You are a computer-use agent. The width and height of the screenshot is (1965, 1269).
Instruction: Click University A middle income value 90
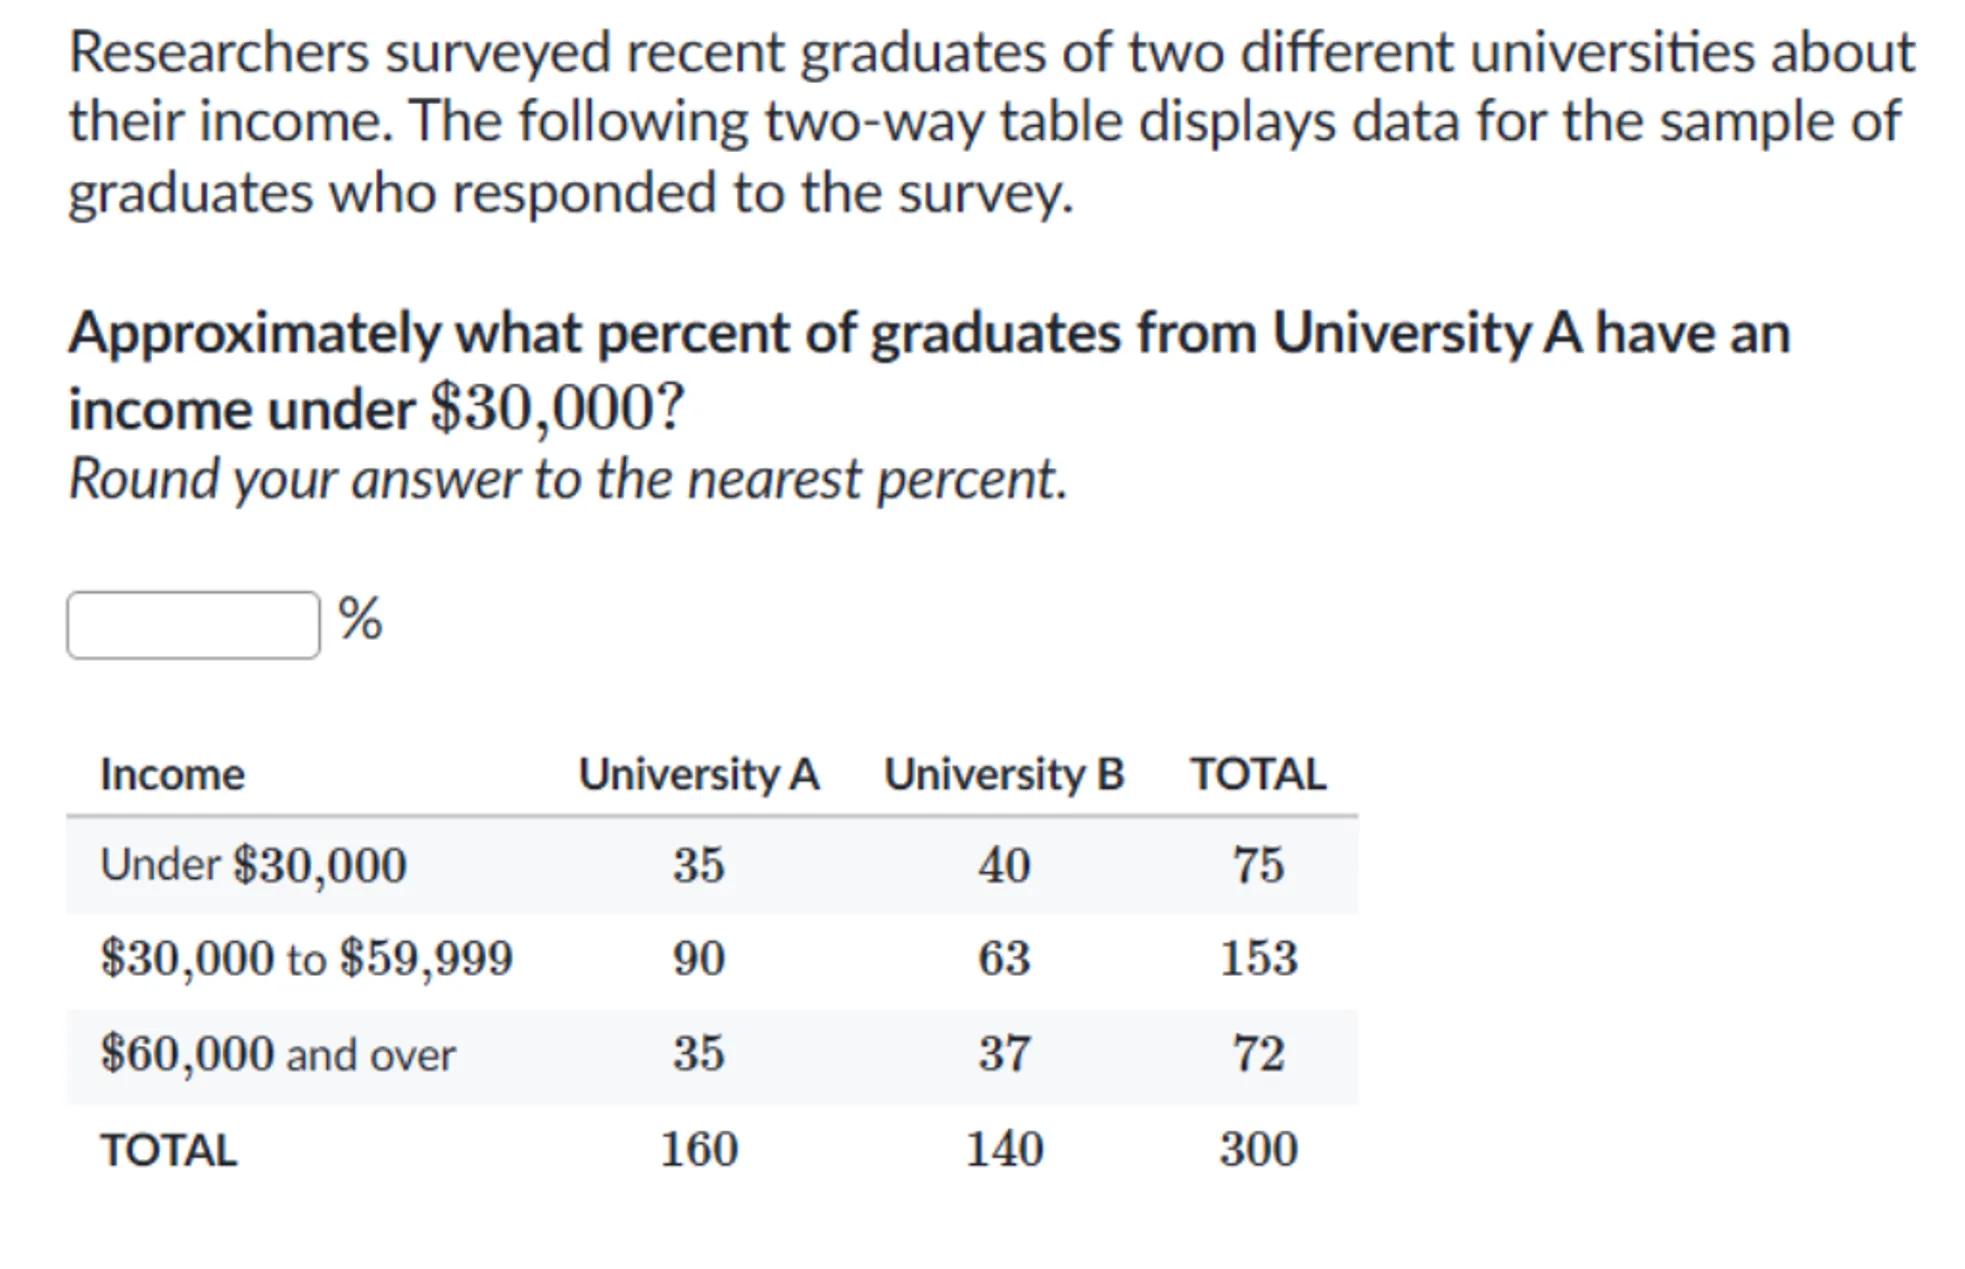tap(699, 958)
